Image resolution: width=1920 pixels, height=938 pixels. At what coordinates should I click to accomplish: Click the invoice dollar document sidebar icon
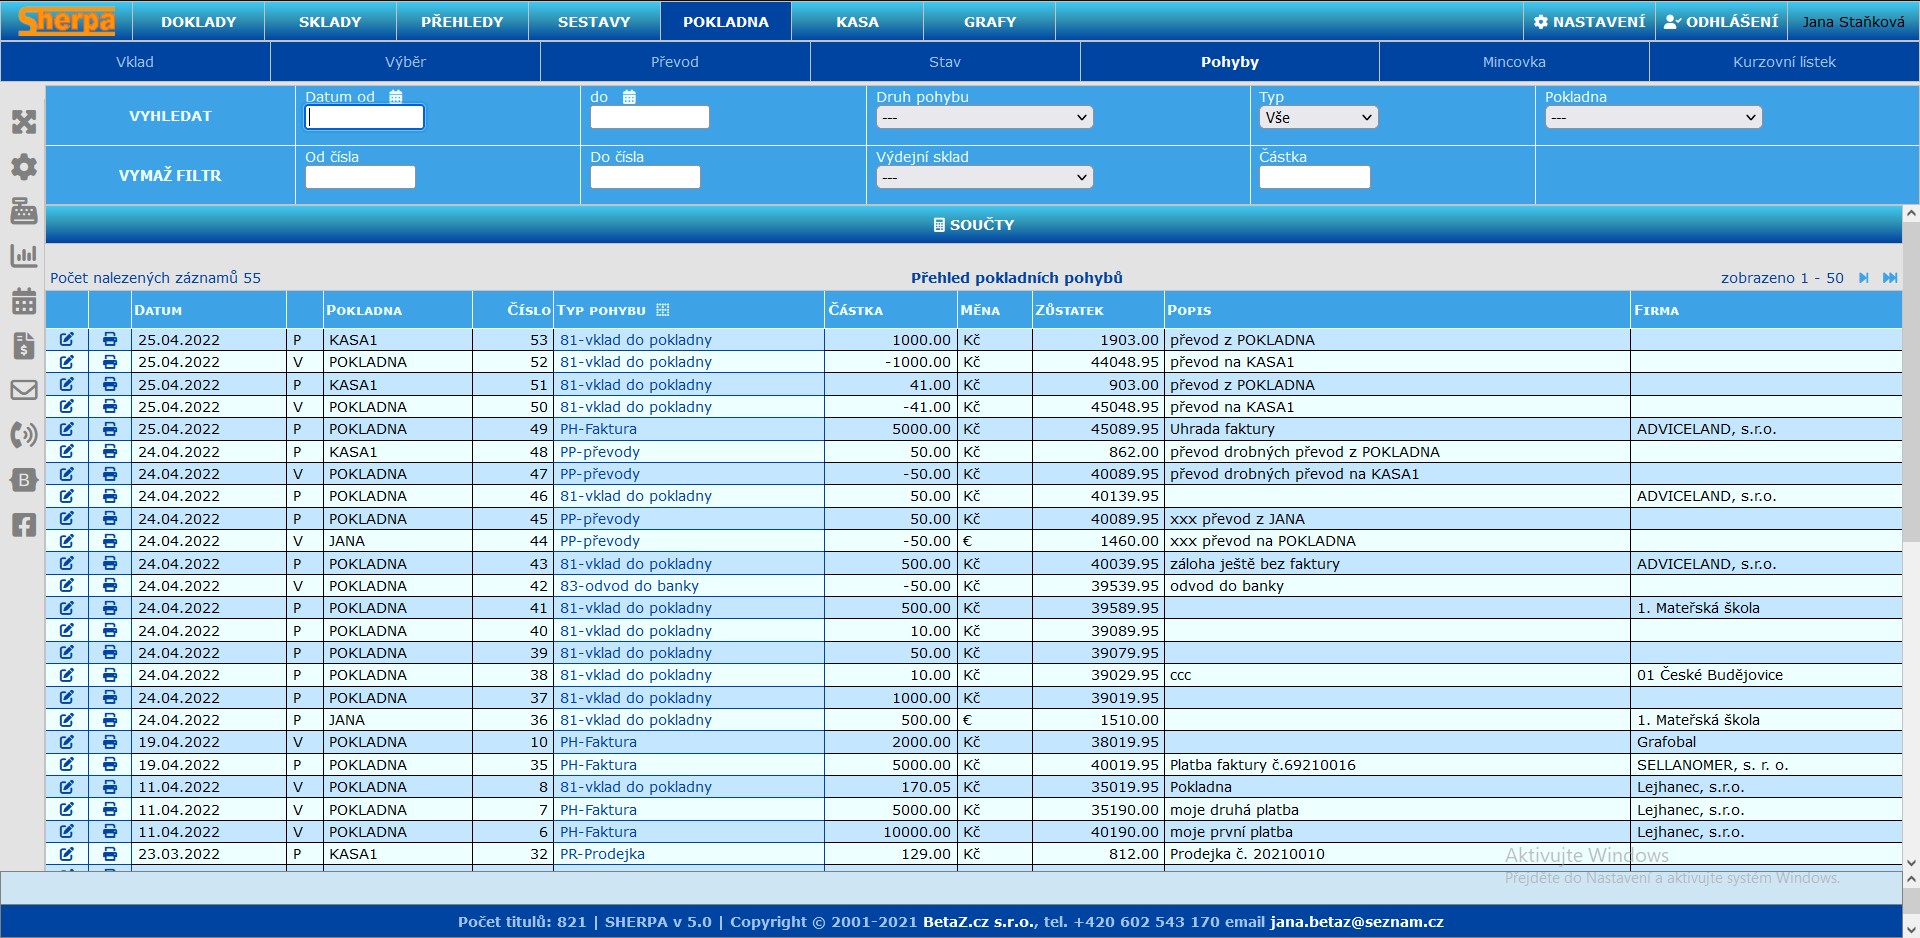coord(24,346)
